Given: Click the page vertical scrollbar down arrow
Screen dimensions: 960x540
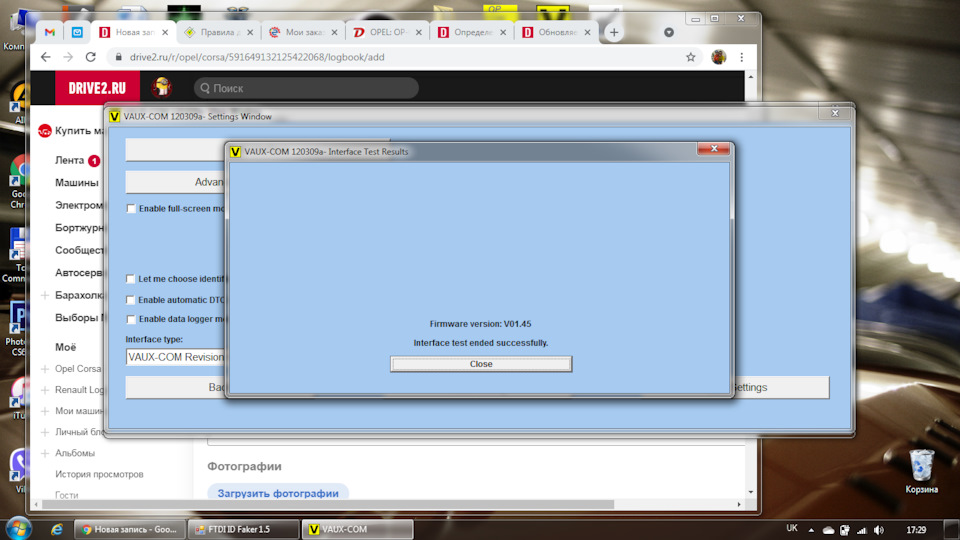Looking at the screenshot, I should 751,492.
